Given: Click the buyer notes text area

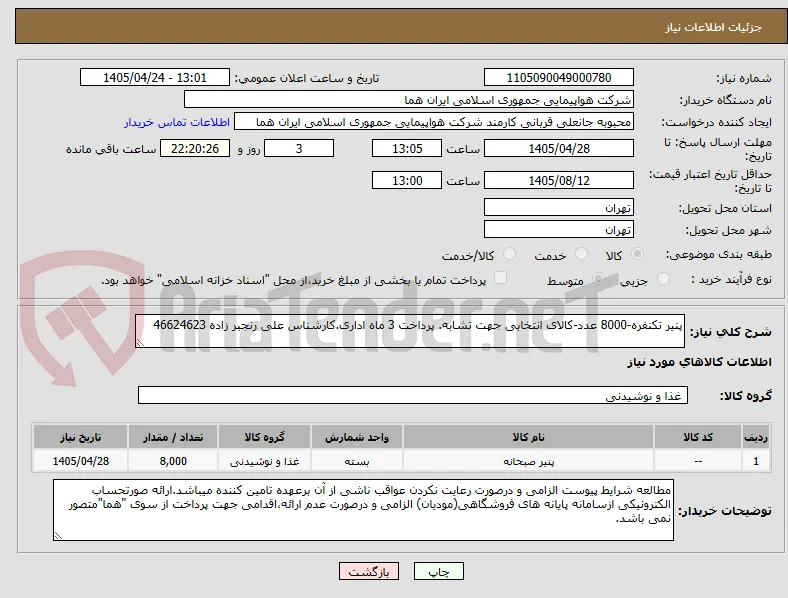Looking at the screenshot, I should coord(363,510).
